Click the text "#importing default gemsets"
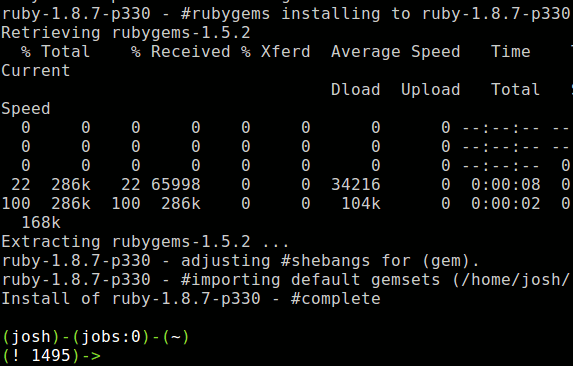Viewport: 573px width, 366px height. pyautogui.click(x=310, y=280)
